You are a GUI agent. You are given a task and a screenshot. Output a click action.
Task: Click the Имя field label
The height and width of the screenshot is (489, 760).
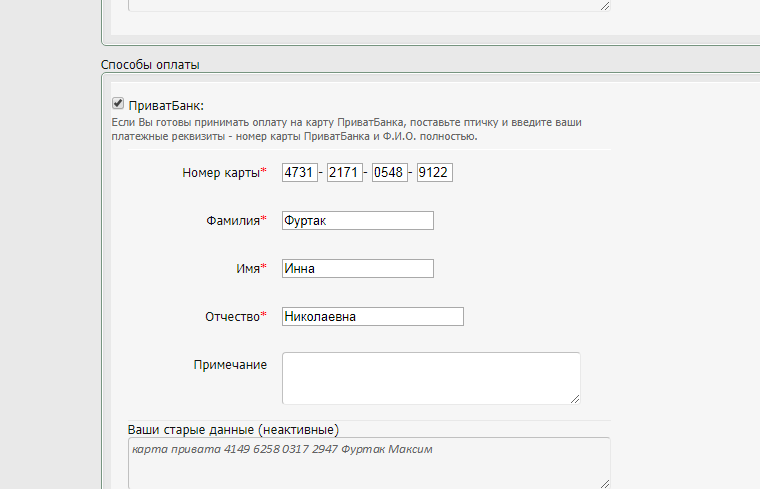pyautogui.click(x=241, y=269)
